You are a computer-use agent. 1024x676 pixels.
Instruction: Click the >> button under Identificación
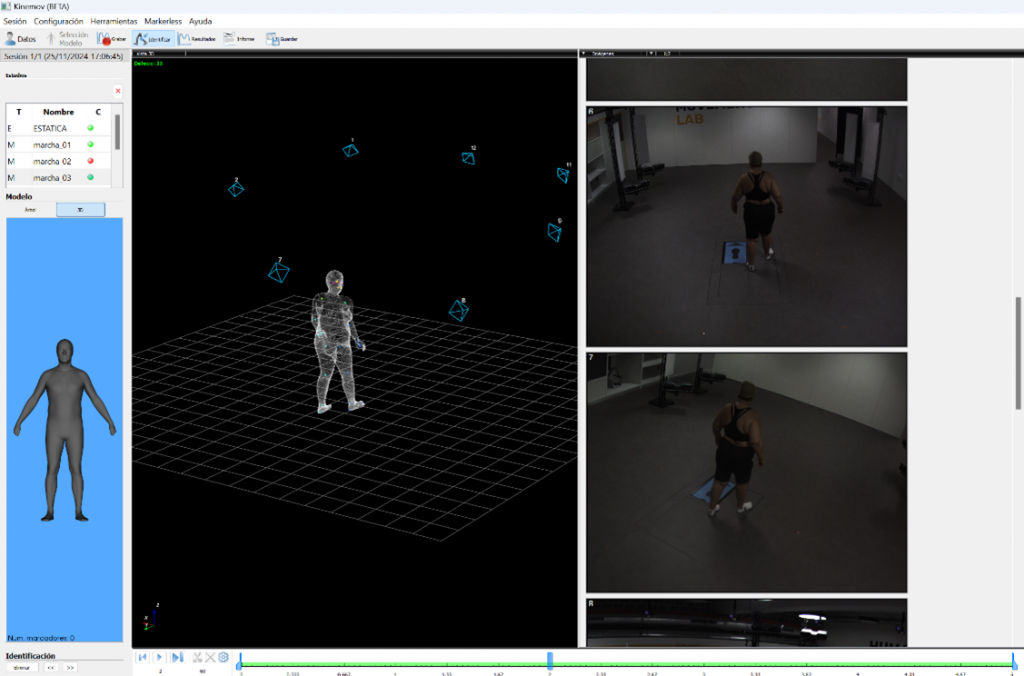(x=70, y=667)
